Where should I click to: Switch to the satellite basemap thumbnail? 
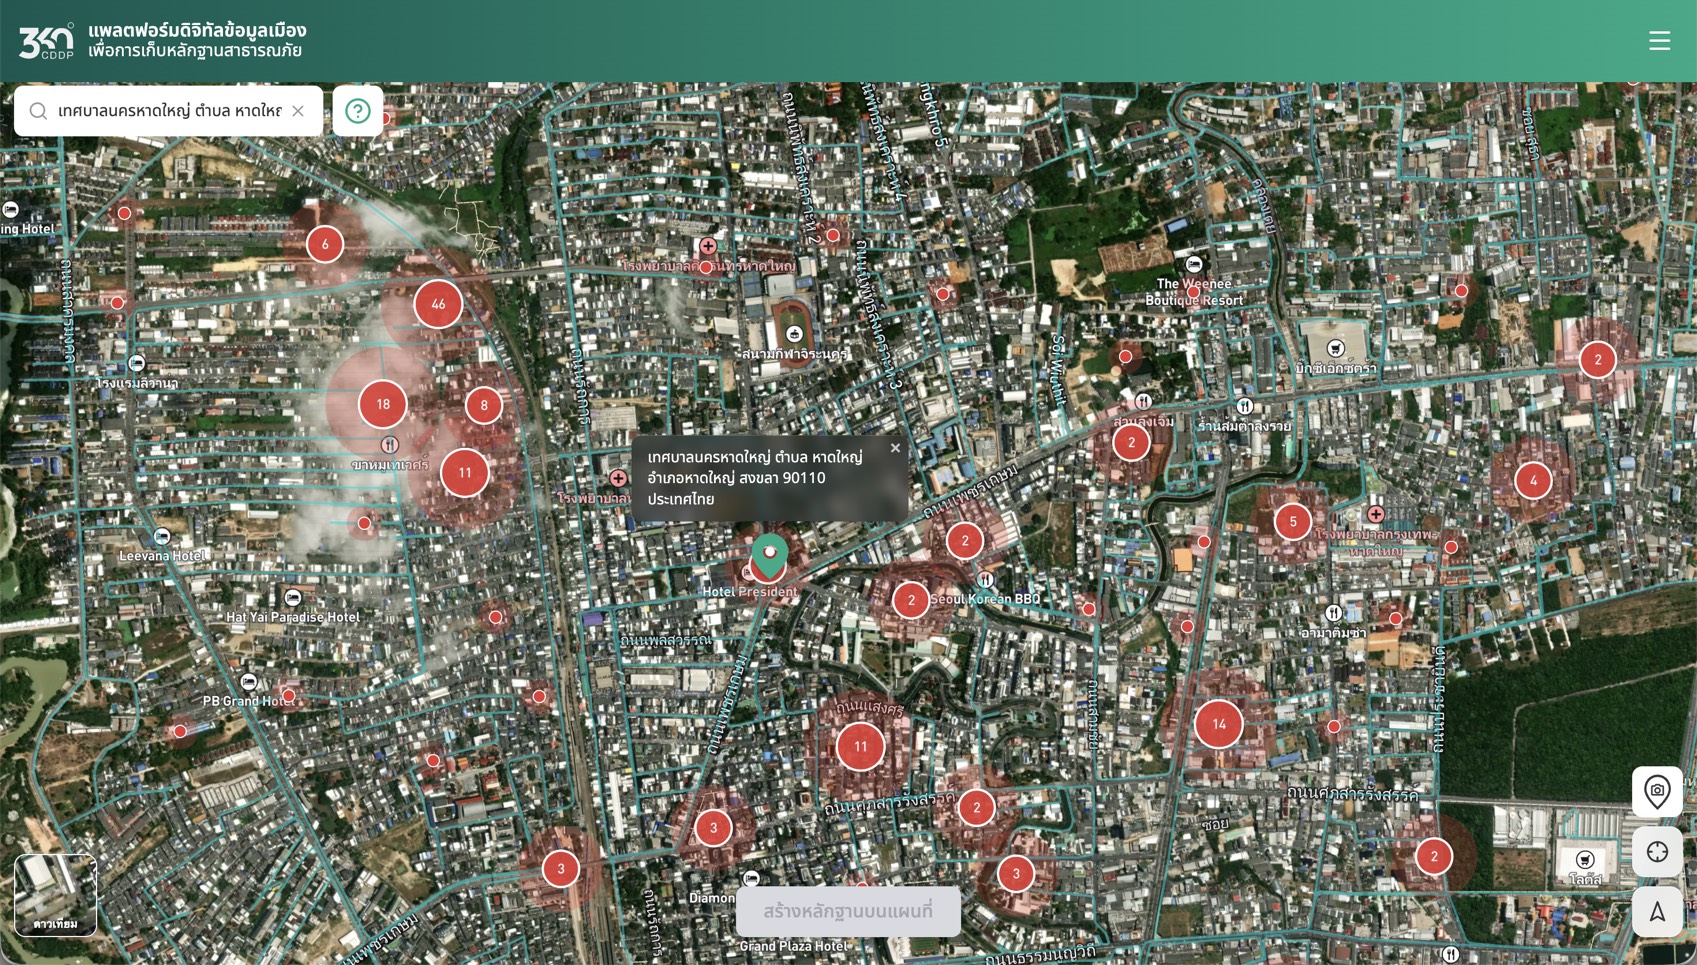point(56,894)
